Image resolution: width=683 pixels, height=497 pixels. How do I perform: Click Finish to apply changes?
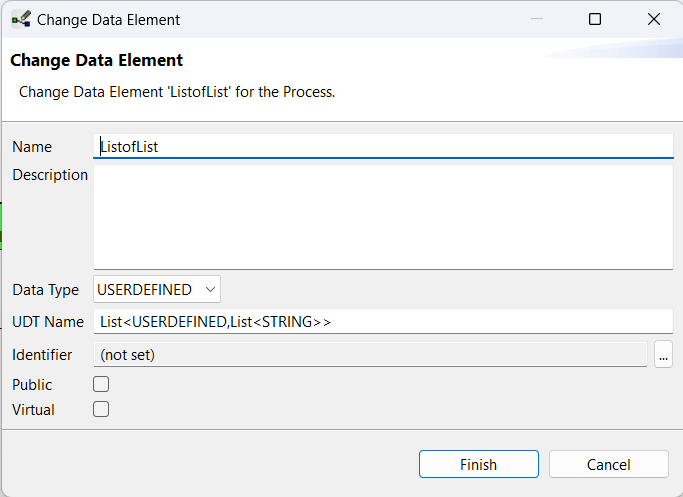(x=479, y=464)
